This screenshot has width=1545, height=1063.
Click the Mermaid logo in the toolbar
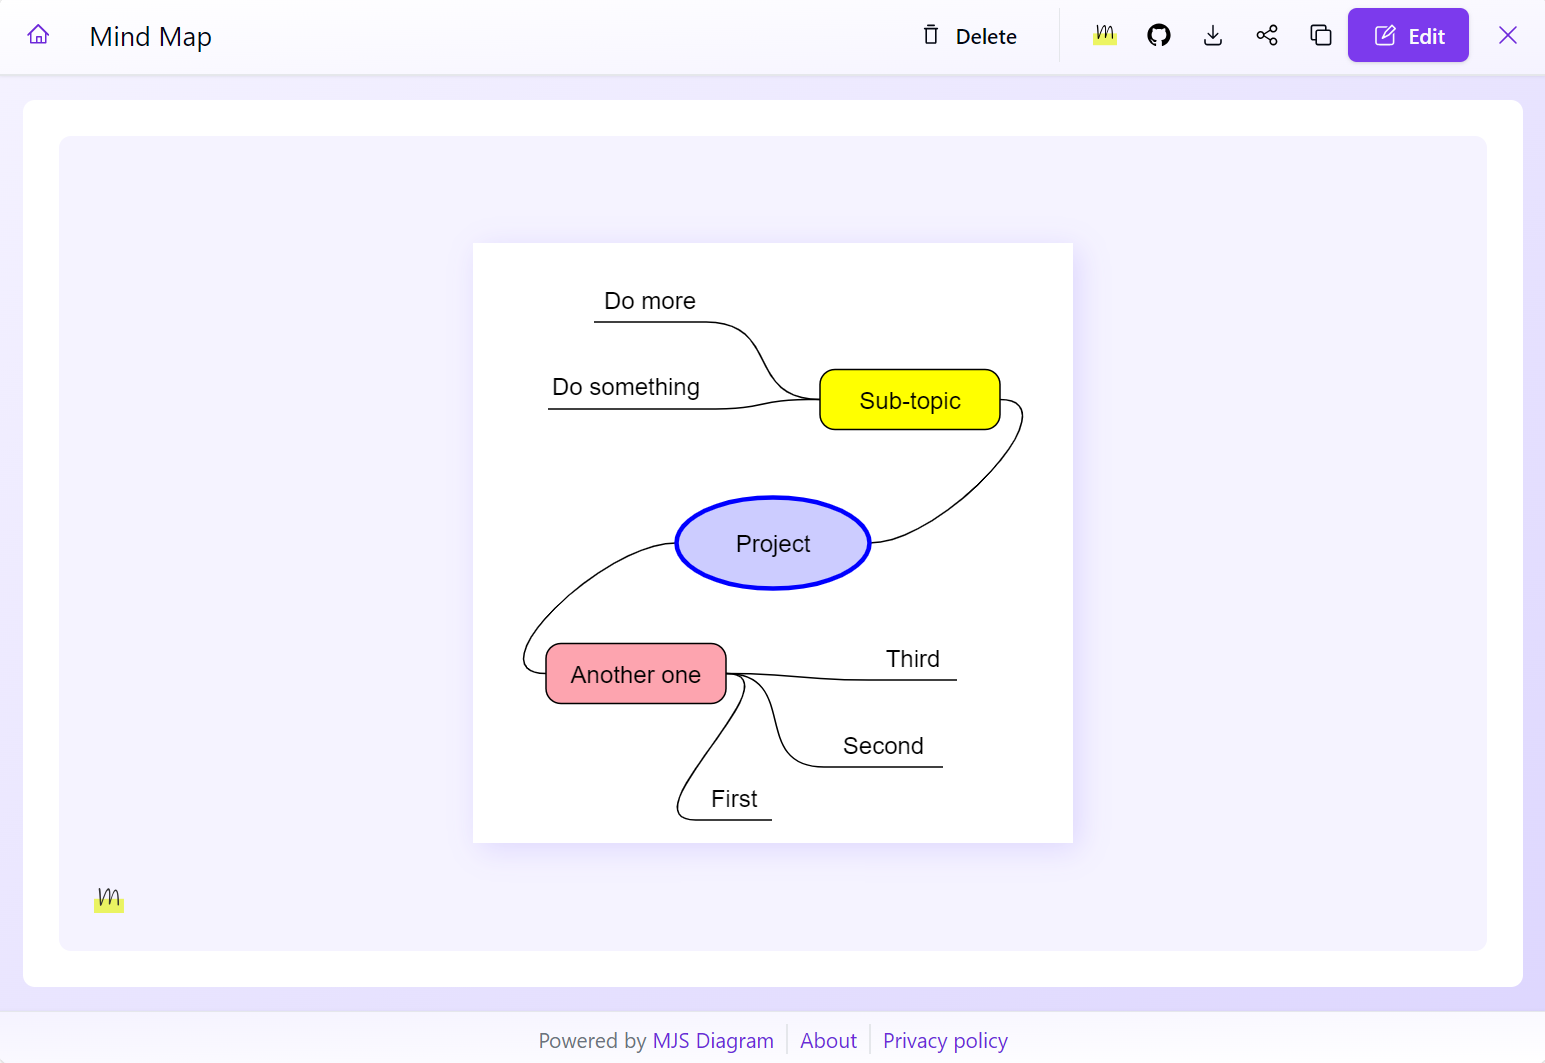[1104, 35]
